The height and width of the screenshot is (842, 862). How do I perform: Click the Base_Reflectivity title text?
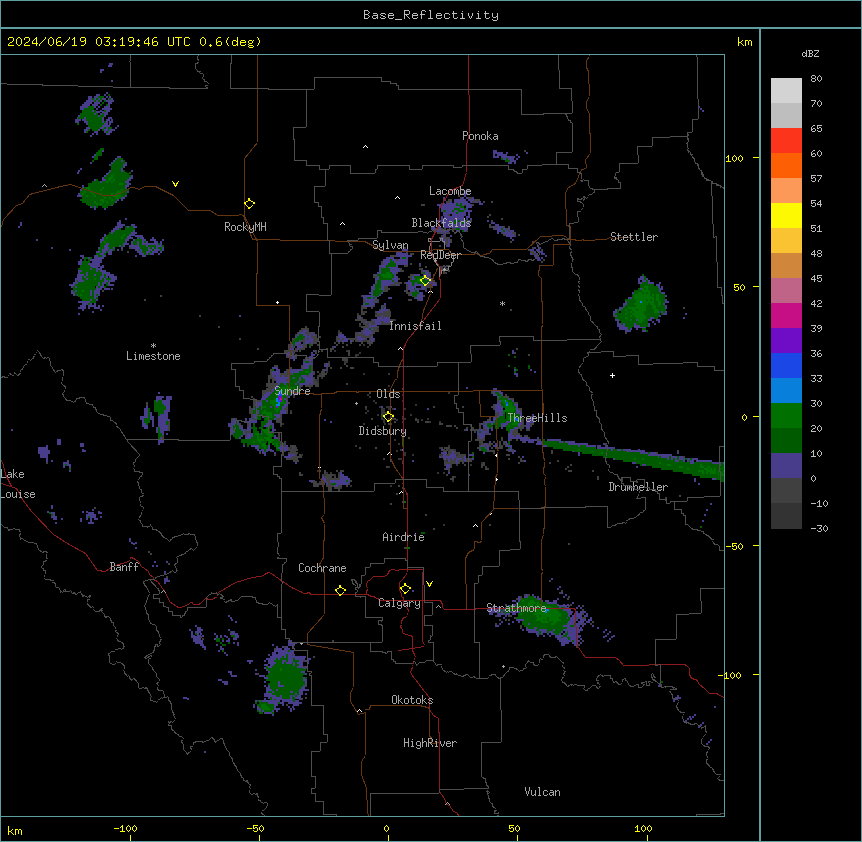tap(431, 15)
